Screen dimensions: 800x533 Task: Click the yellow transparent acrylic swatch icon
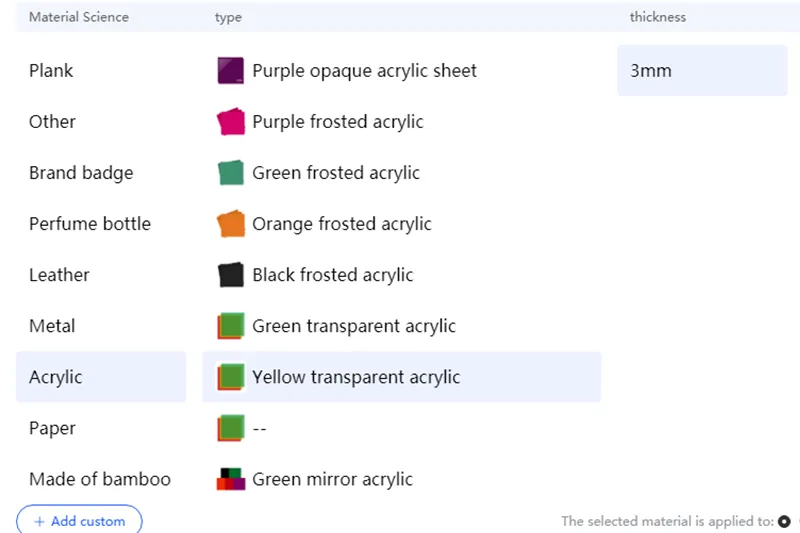[231, 377]
